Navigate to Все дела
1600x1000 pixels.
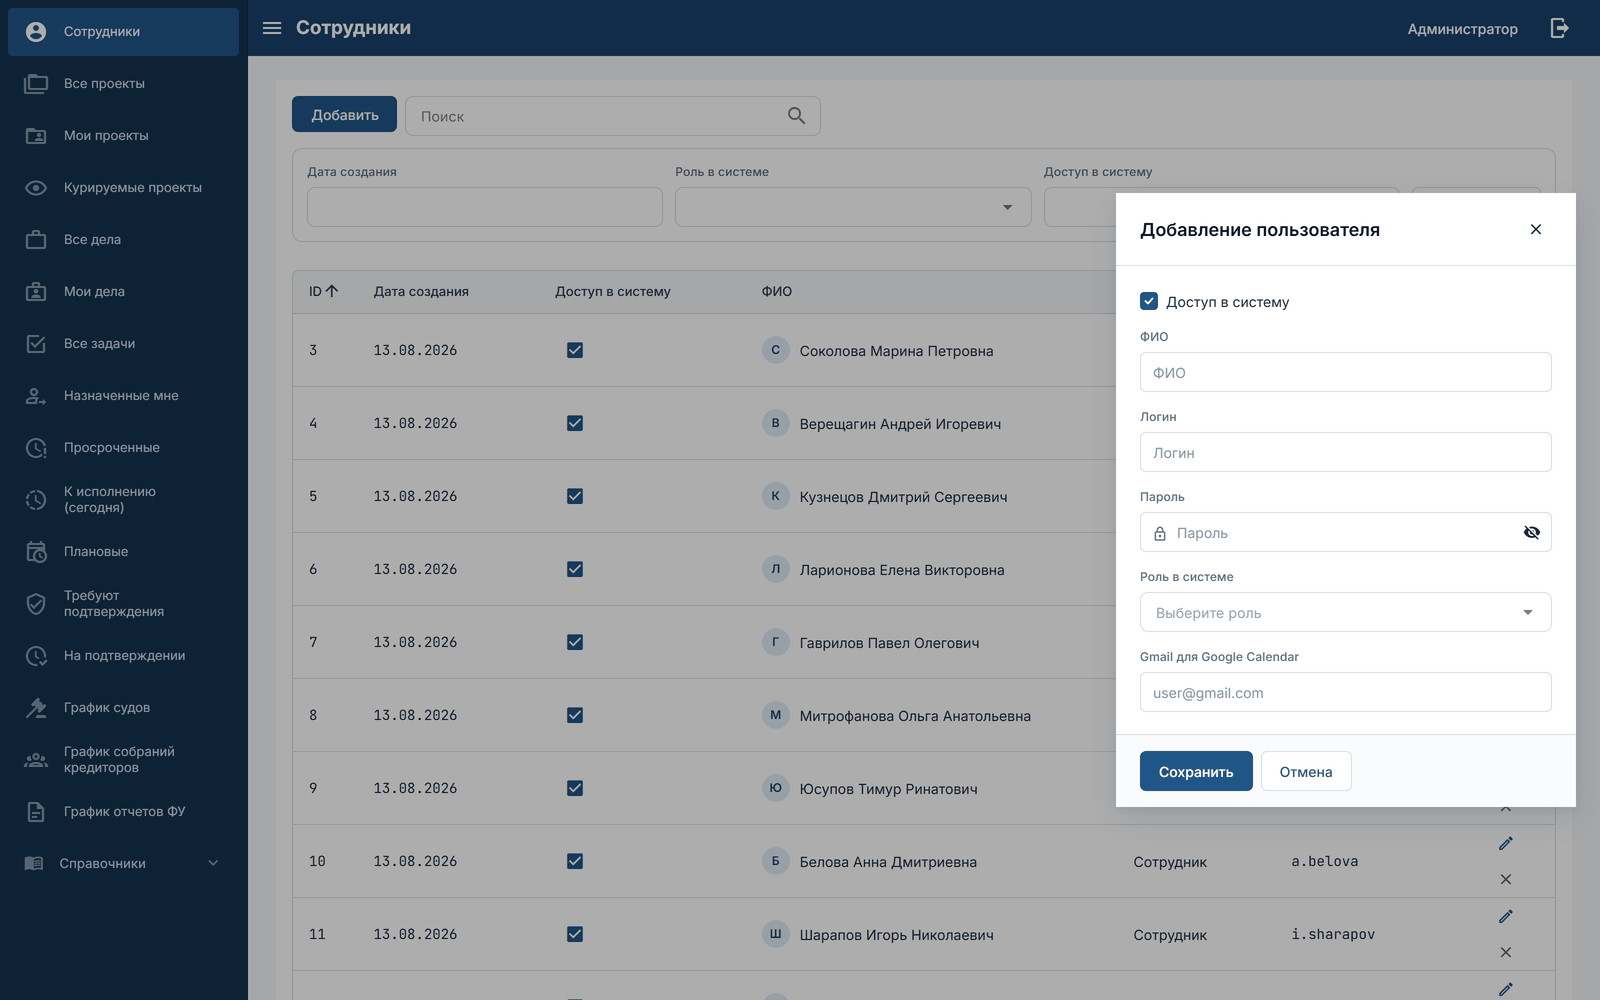(x=123, y=240)
